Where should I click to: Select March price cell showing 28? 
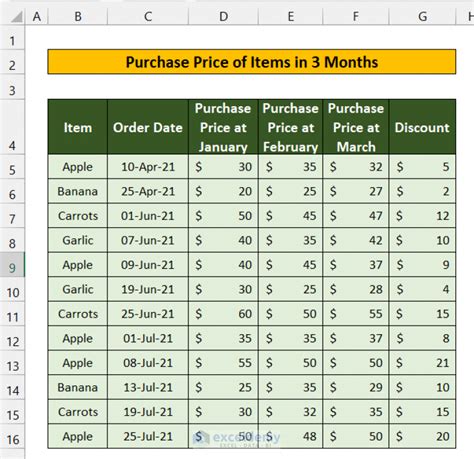[356, 289]
